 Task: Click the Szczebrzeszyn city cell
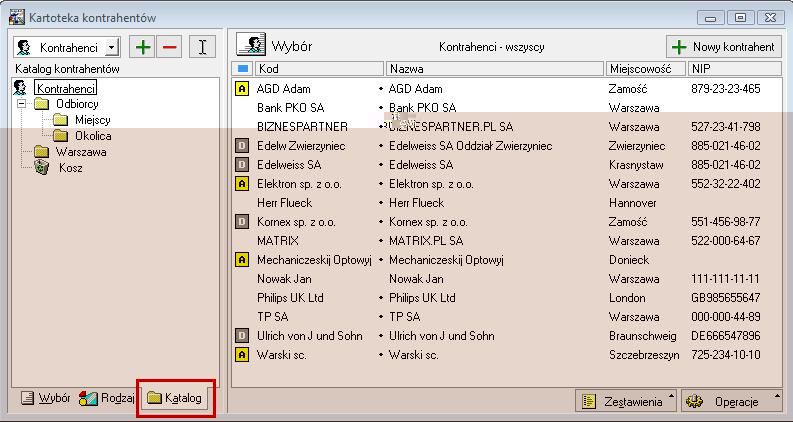644,355
